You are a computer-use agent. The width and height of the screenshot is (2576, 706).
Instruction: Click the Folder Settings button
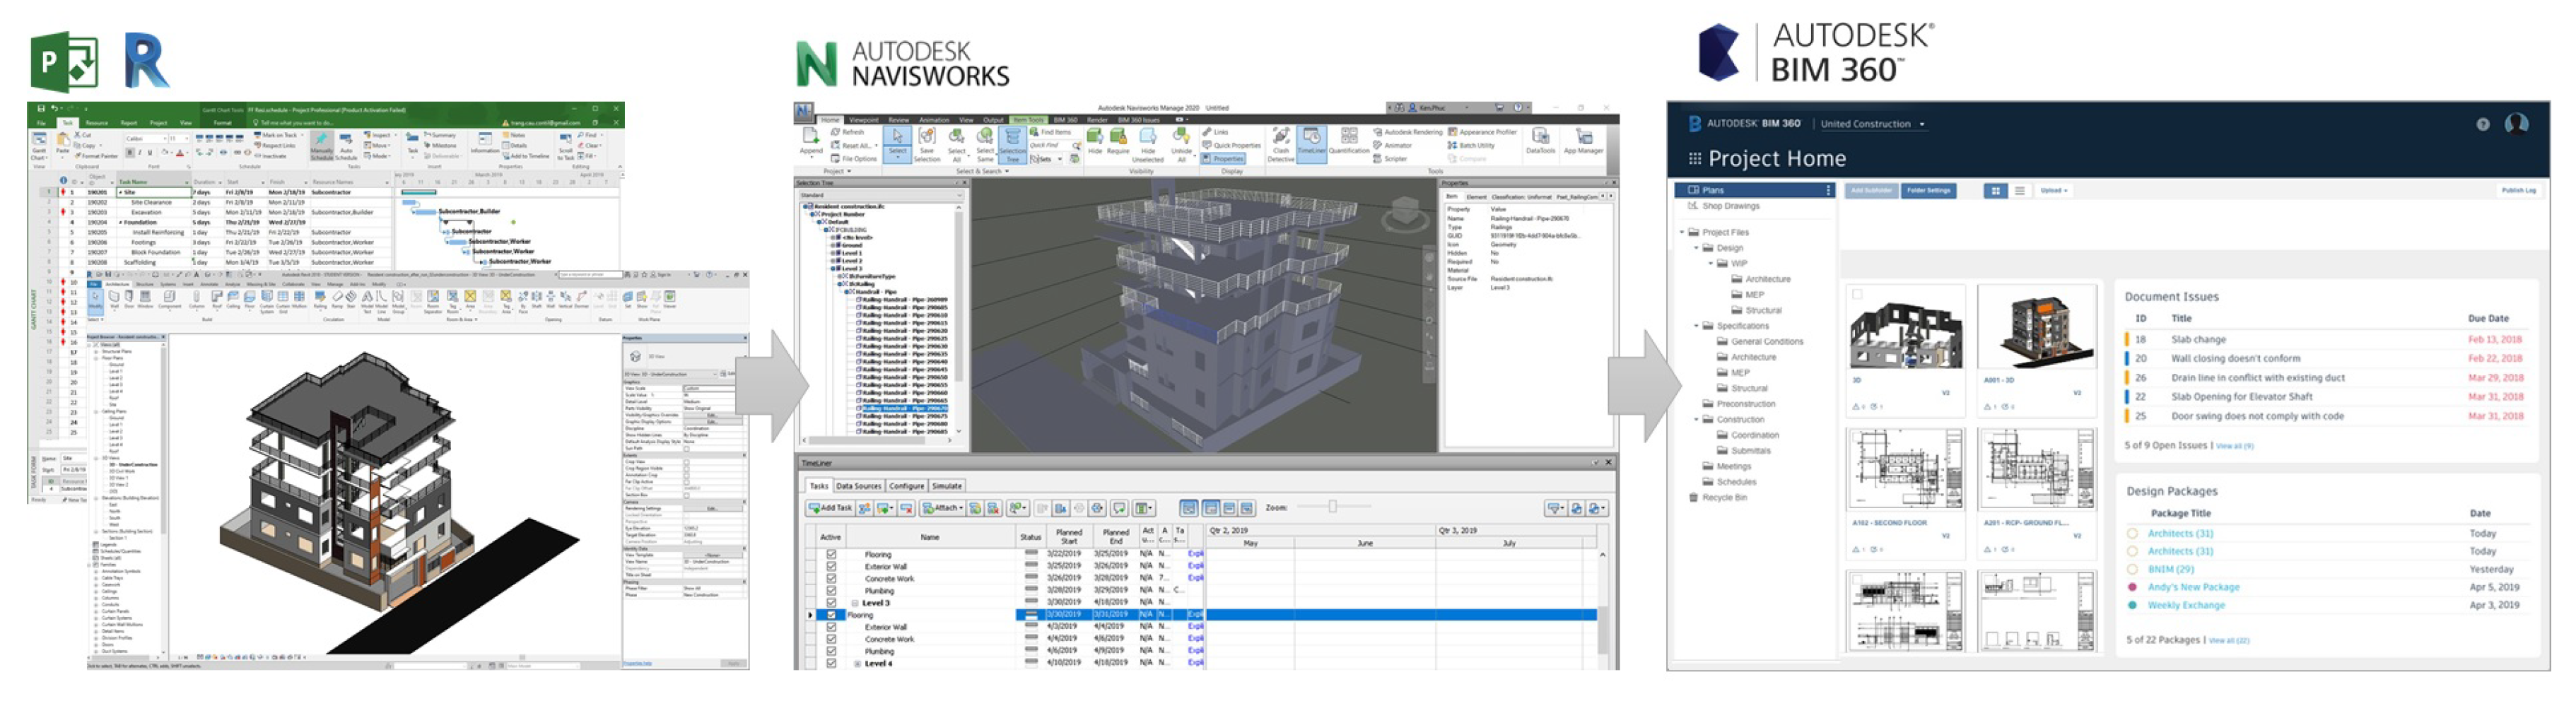pyautogui.click(x=1928, y=190)
